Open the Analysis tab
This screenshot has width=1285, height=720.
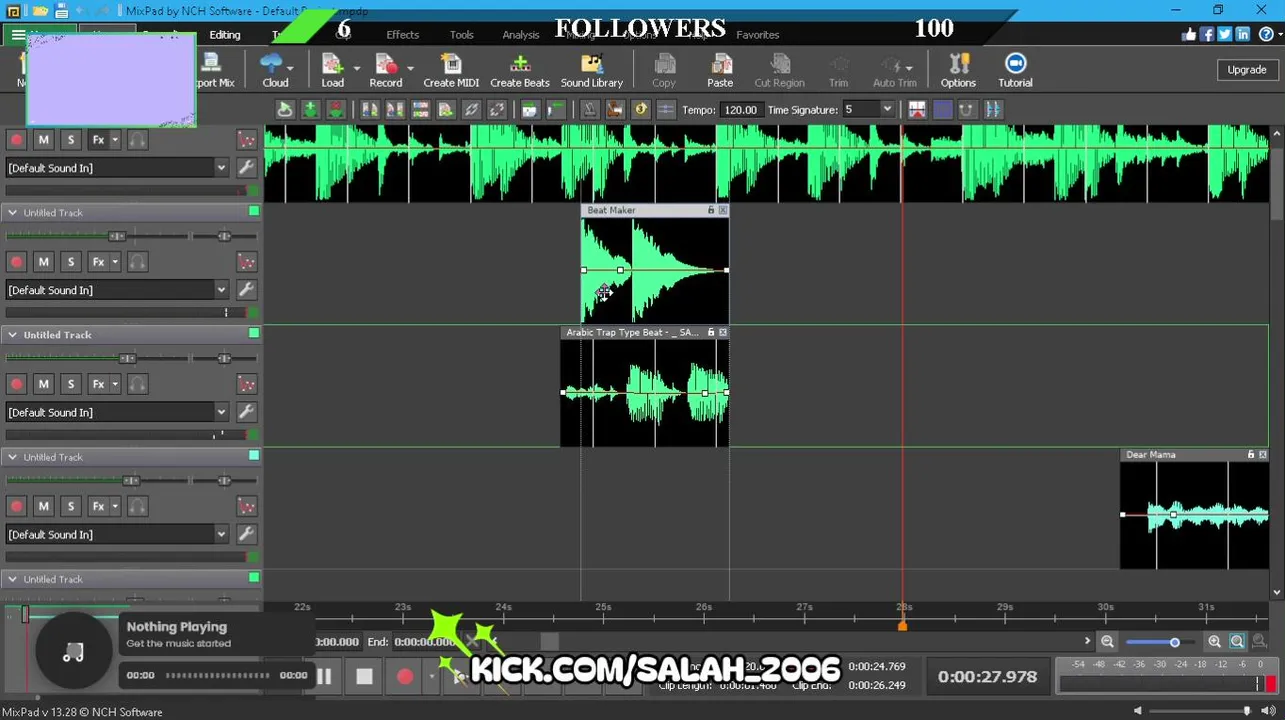(521, 34)
